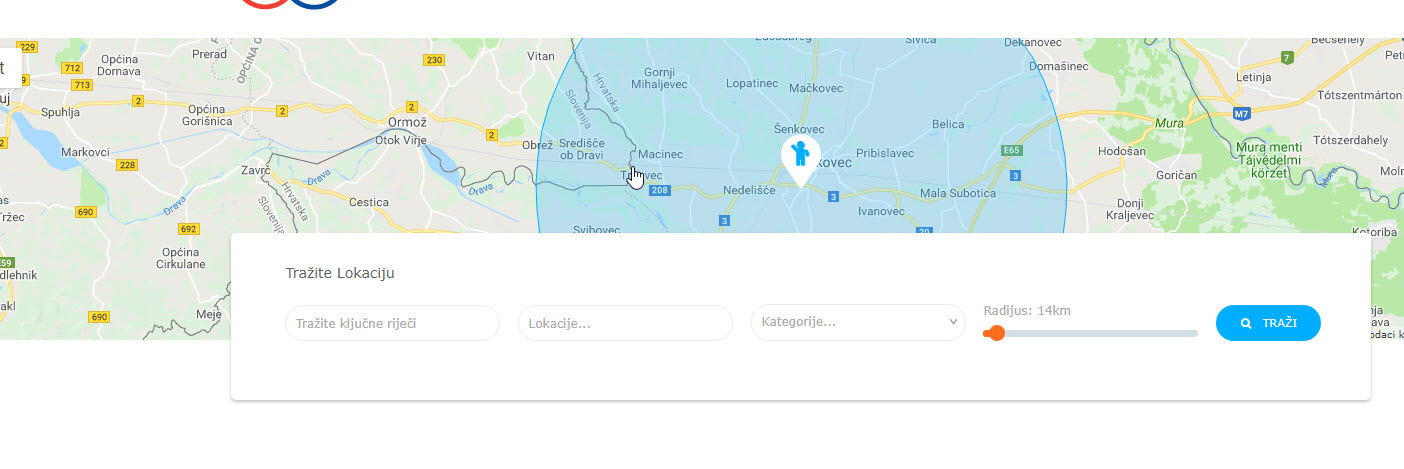Click the 230 road shield near Vitan
1404x469 pixels.
(x=433, y=60)
